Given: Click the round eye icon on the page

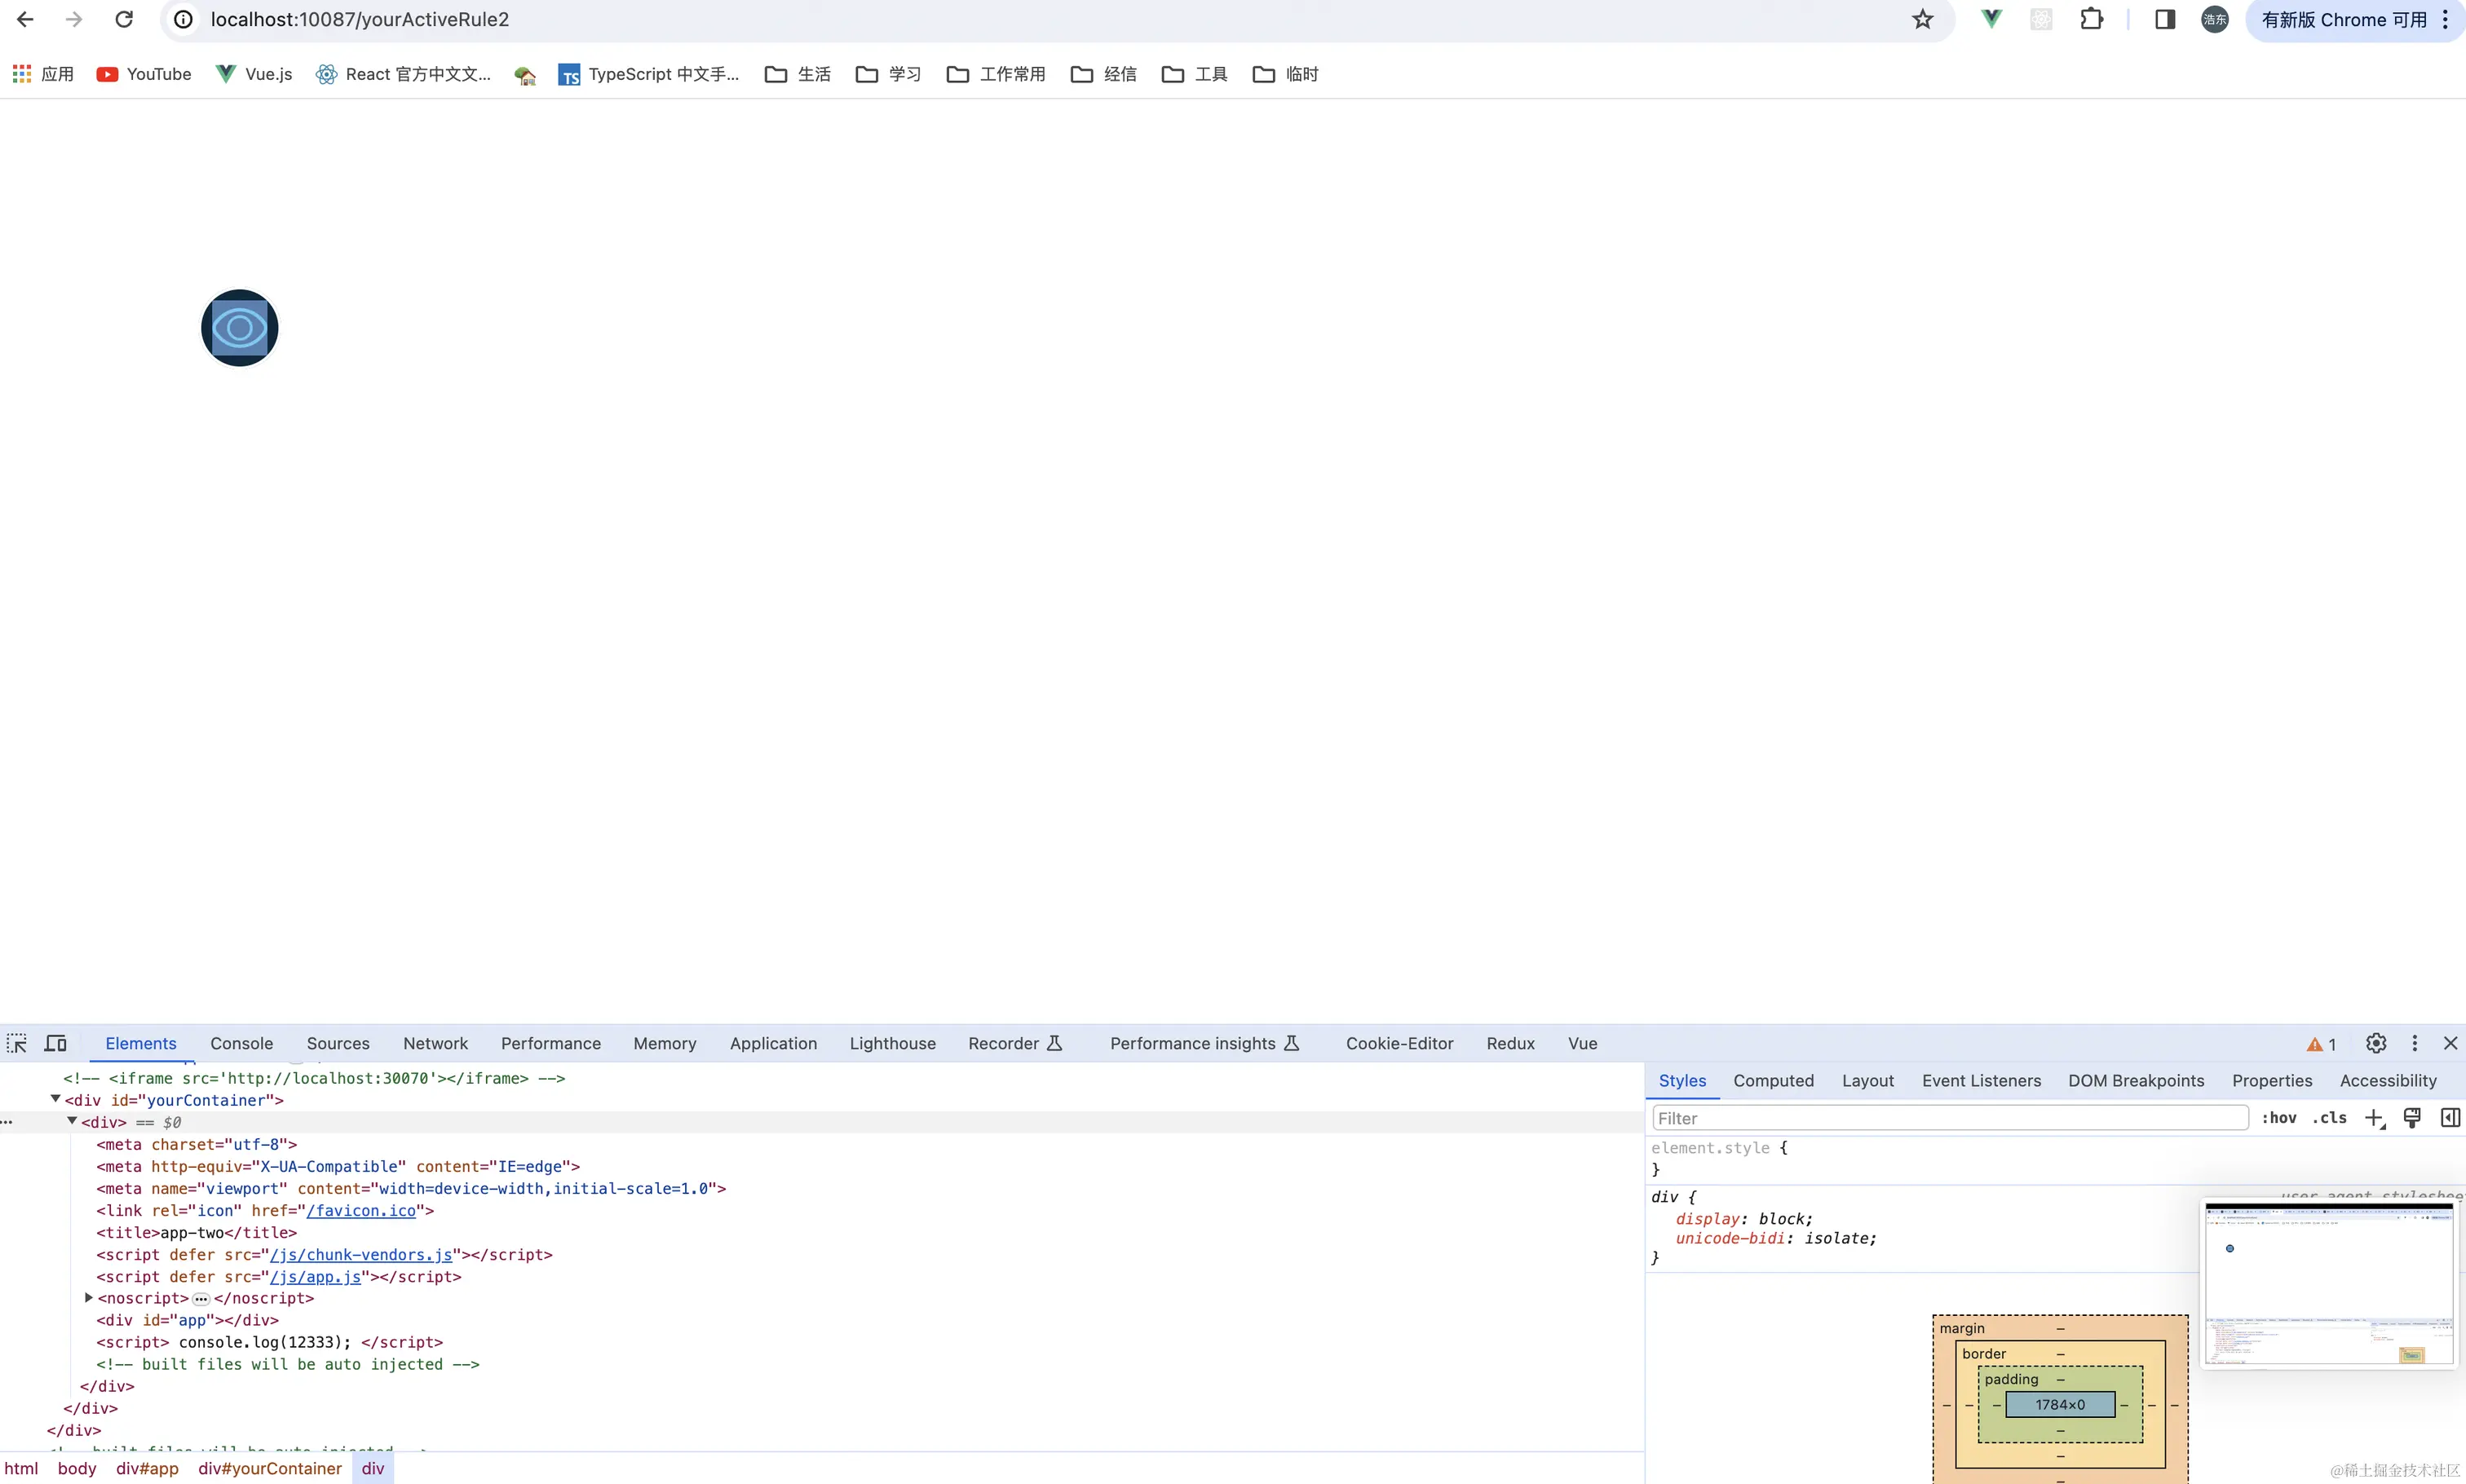Looking at the screenshot, I should (x=239, y=328).
